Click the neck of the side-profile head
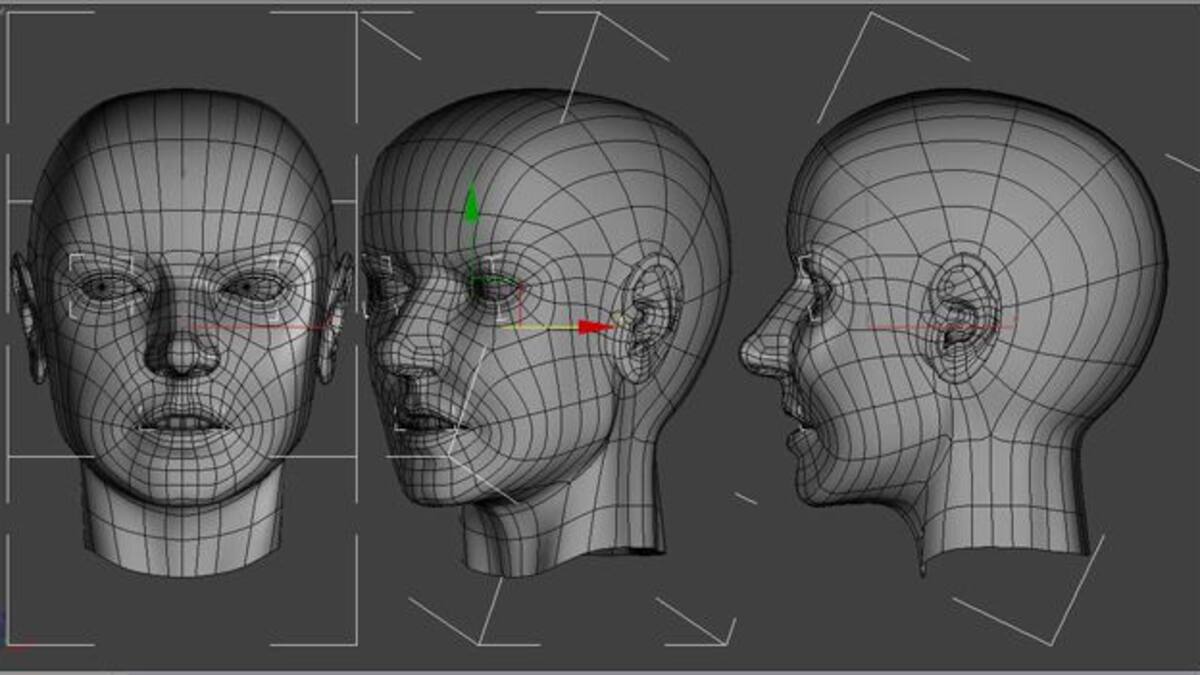The width and height of the screenshot is (1200, 675). click(x=1000, y=510)
